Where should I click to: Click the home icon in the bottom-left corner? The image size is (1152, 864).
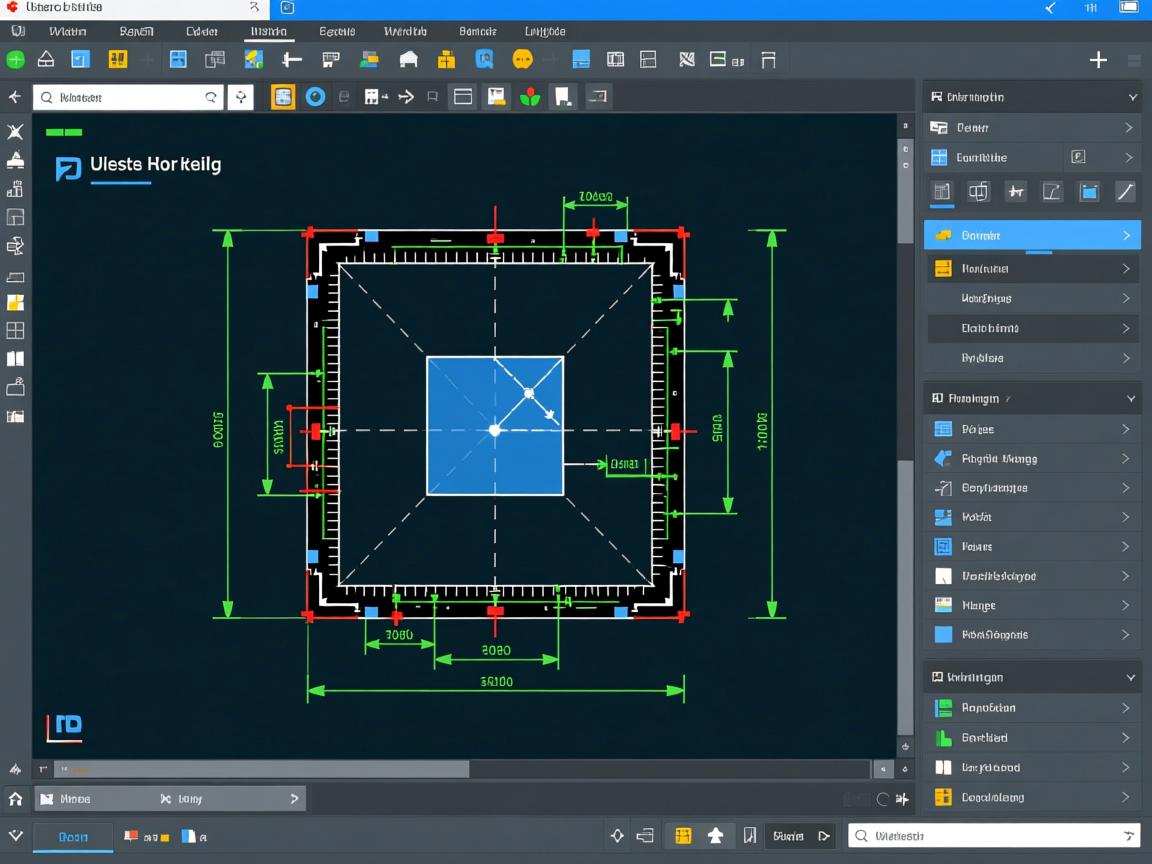[x=15, y=799]
